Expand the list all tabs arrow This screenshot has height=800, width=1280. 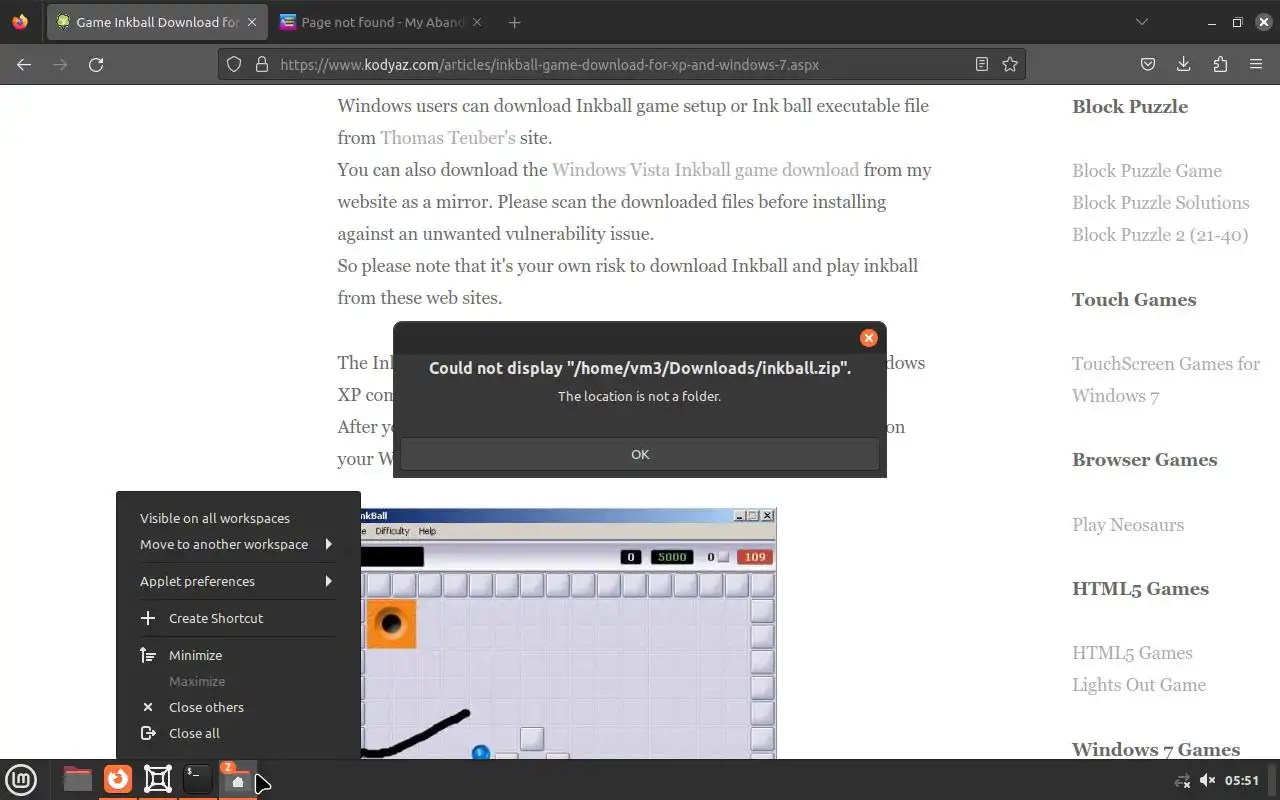pyautogui.click(x=1142, y=22)
